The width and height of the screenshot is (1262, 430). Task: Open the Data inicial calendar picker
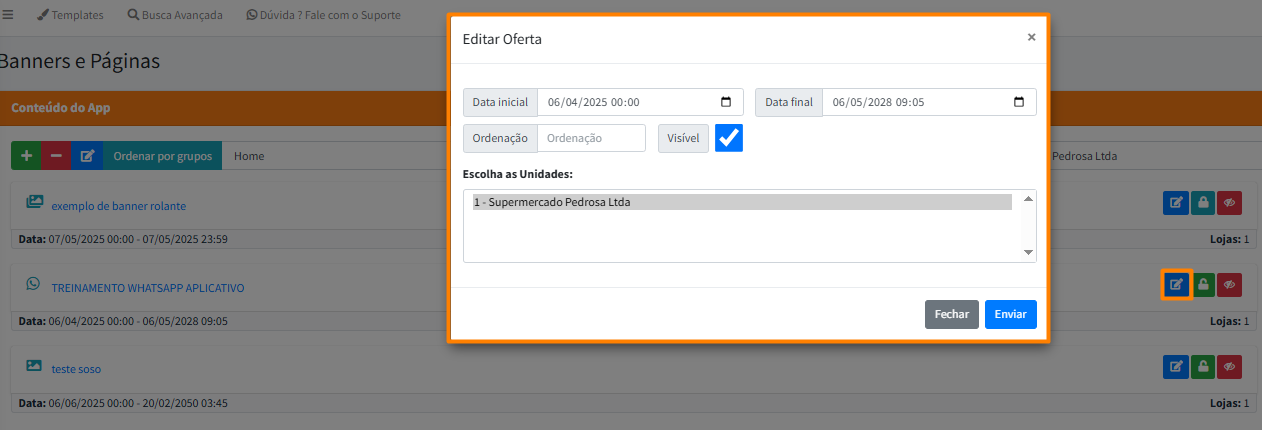[x=726, y=102]
